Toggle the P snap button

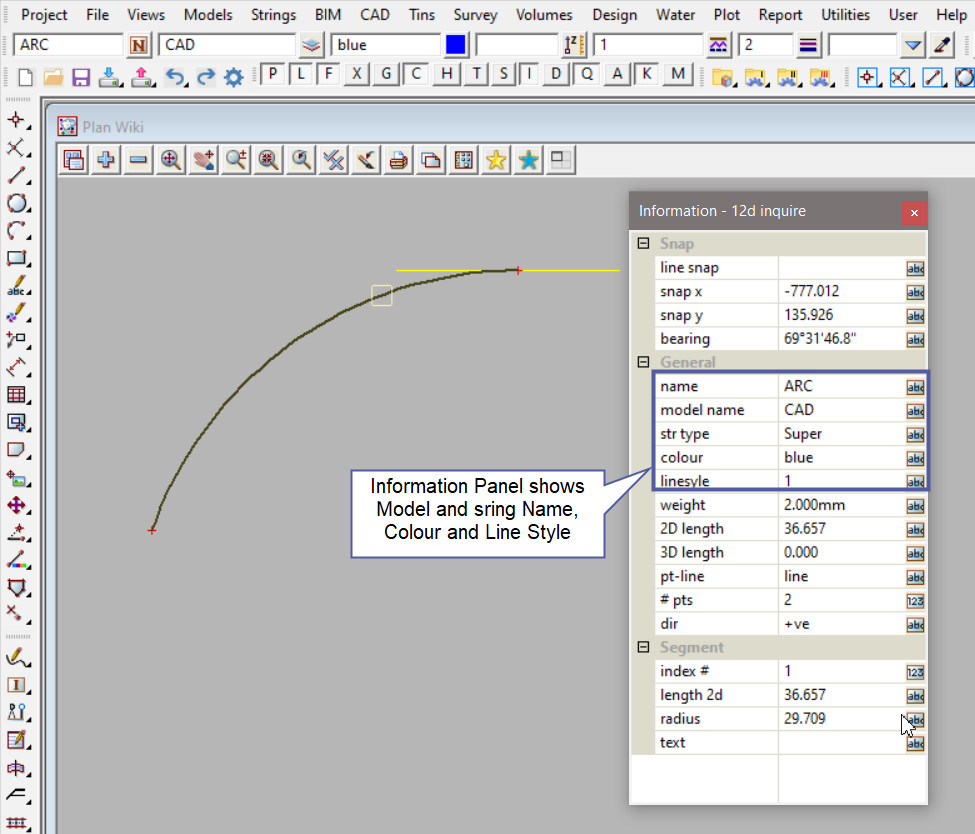tap(272, 74)
